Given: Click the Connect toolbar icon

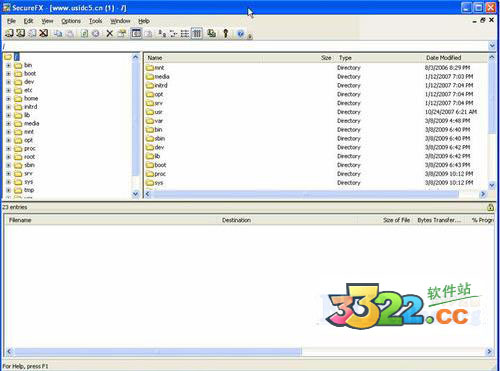Looking at the screenshot, I should [9, 33].
